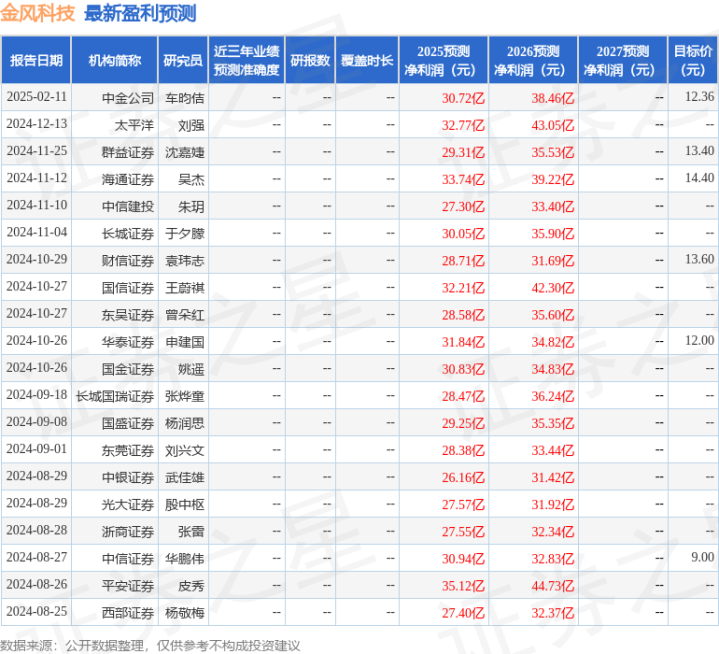Click 35.90亿 forecast value
The image size is (719, 654).
pos(553,233)
